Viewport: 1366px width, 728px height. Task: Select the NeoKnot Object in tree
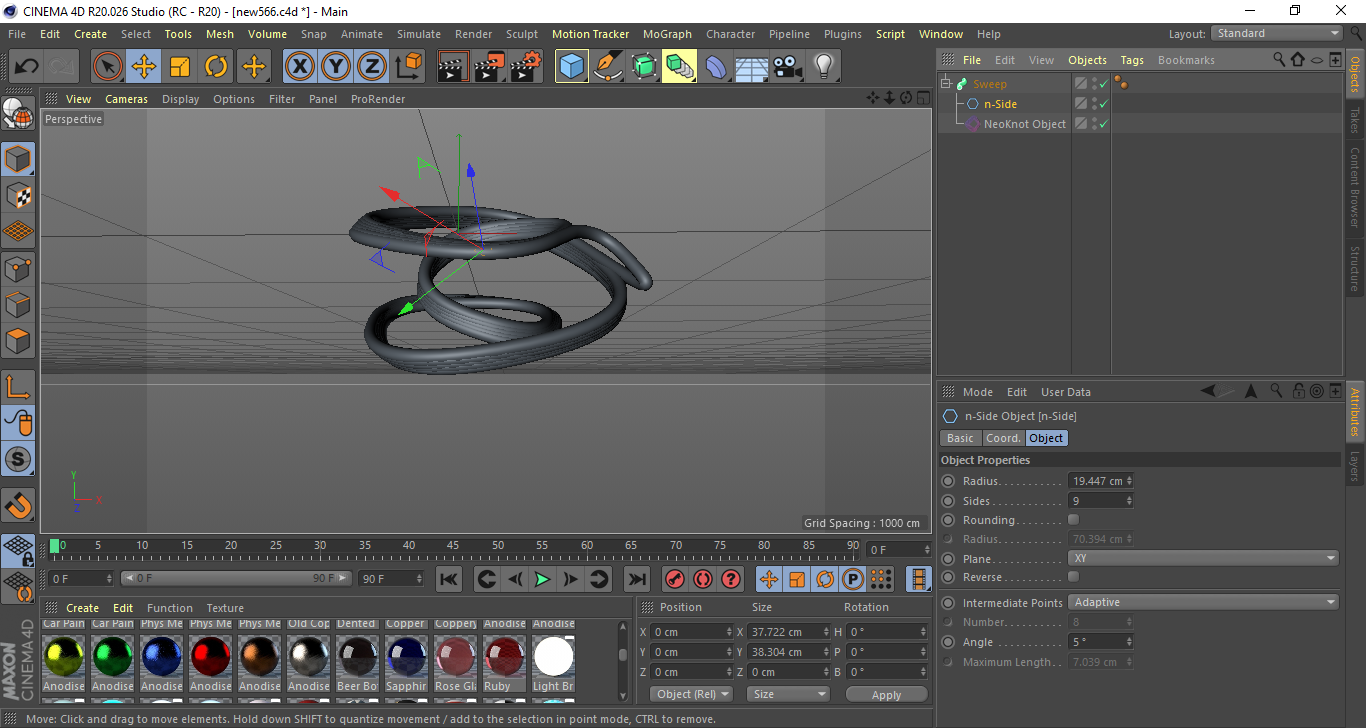[1025, 124]
